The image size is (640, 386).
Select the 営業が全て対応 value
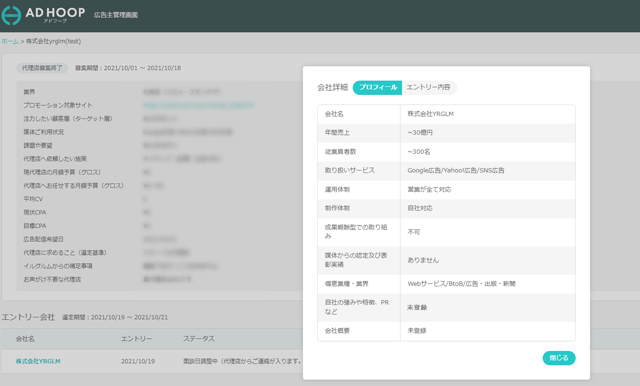click(x=429, y=189)
